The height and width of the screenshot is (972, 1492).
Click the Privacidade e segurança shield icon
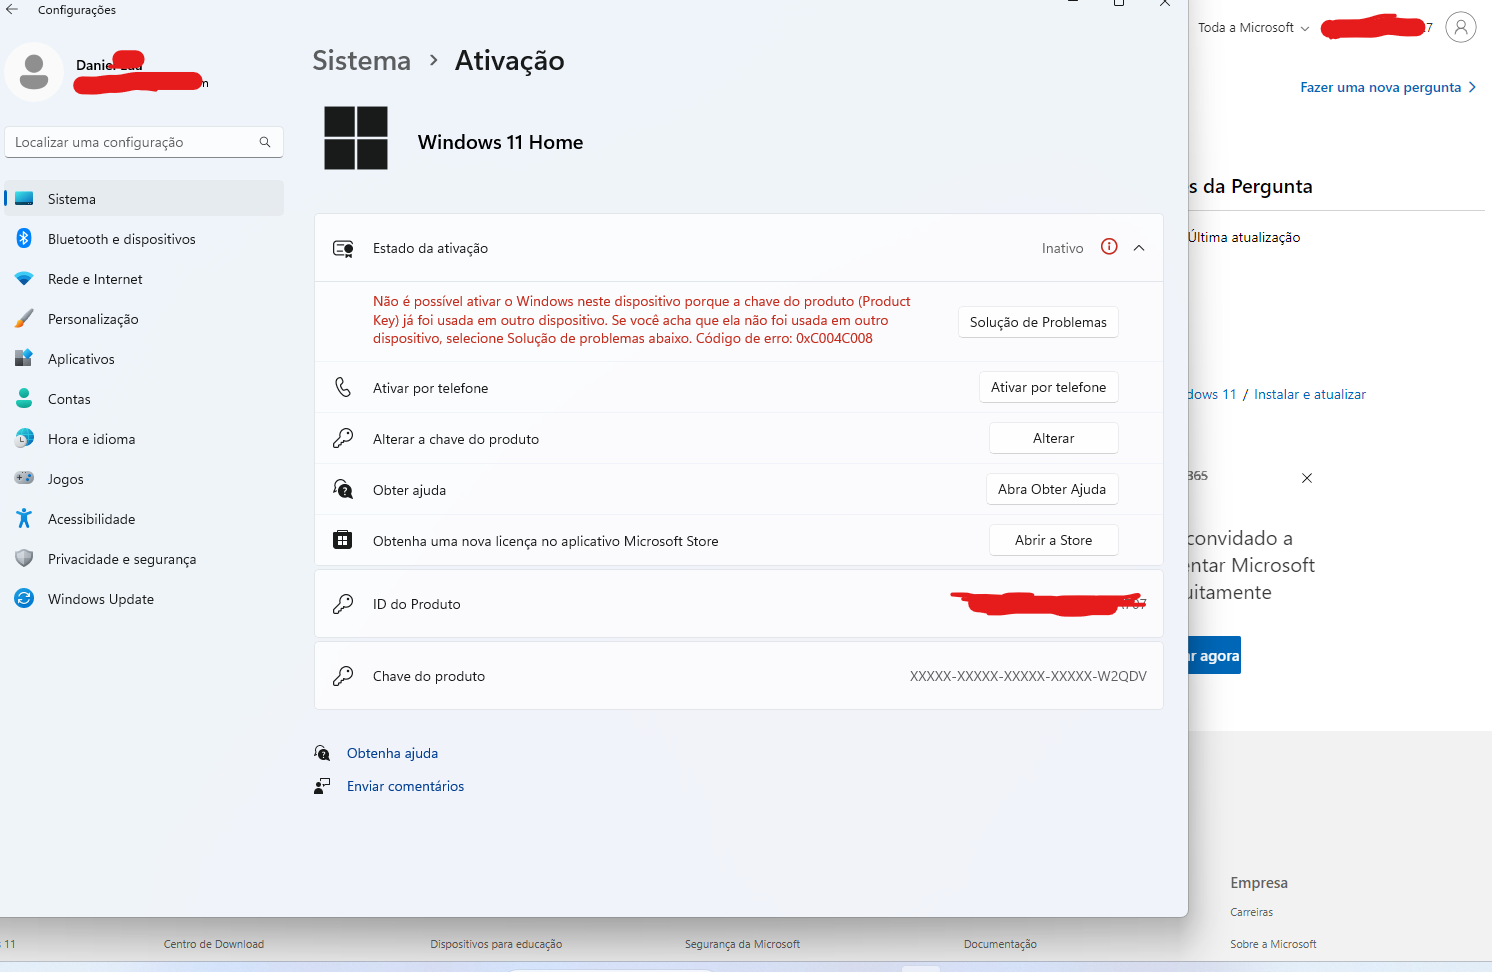pos(24,558)
